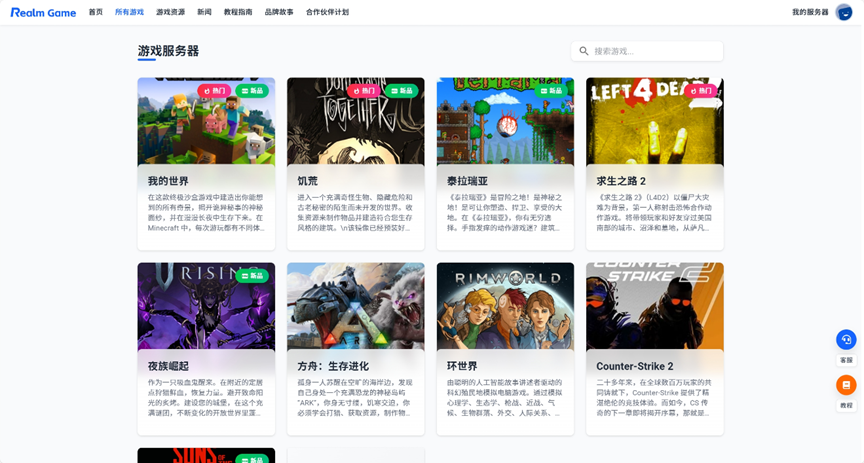The height and width of the screenshot is (463, 864).
Task: Click the 我的世界 description text
Action: click(206, 212)
